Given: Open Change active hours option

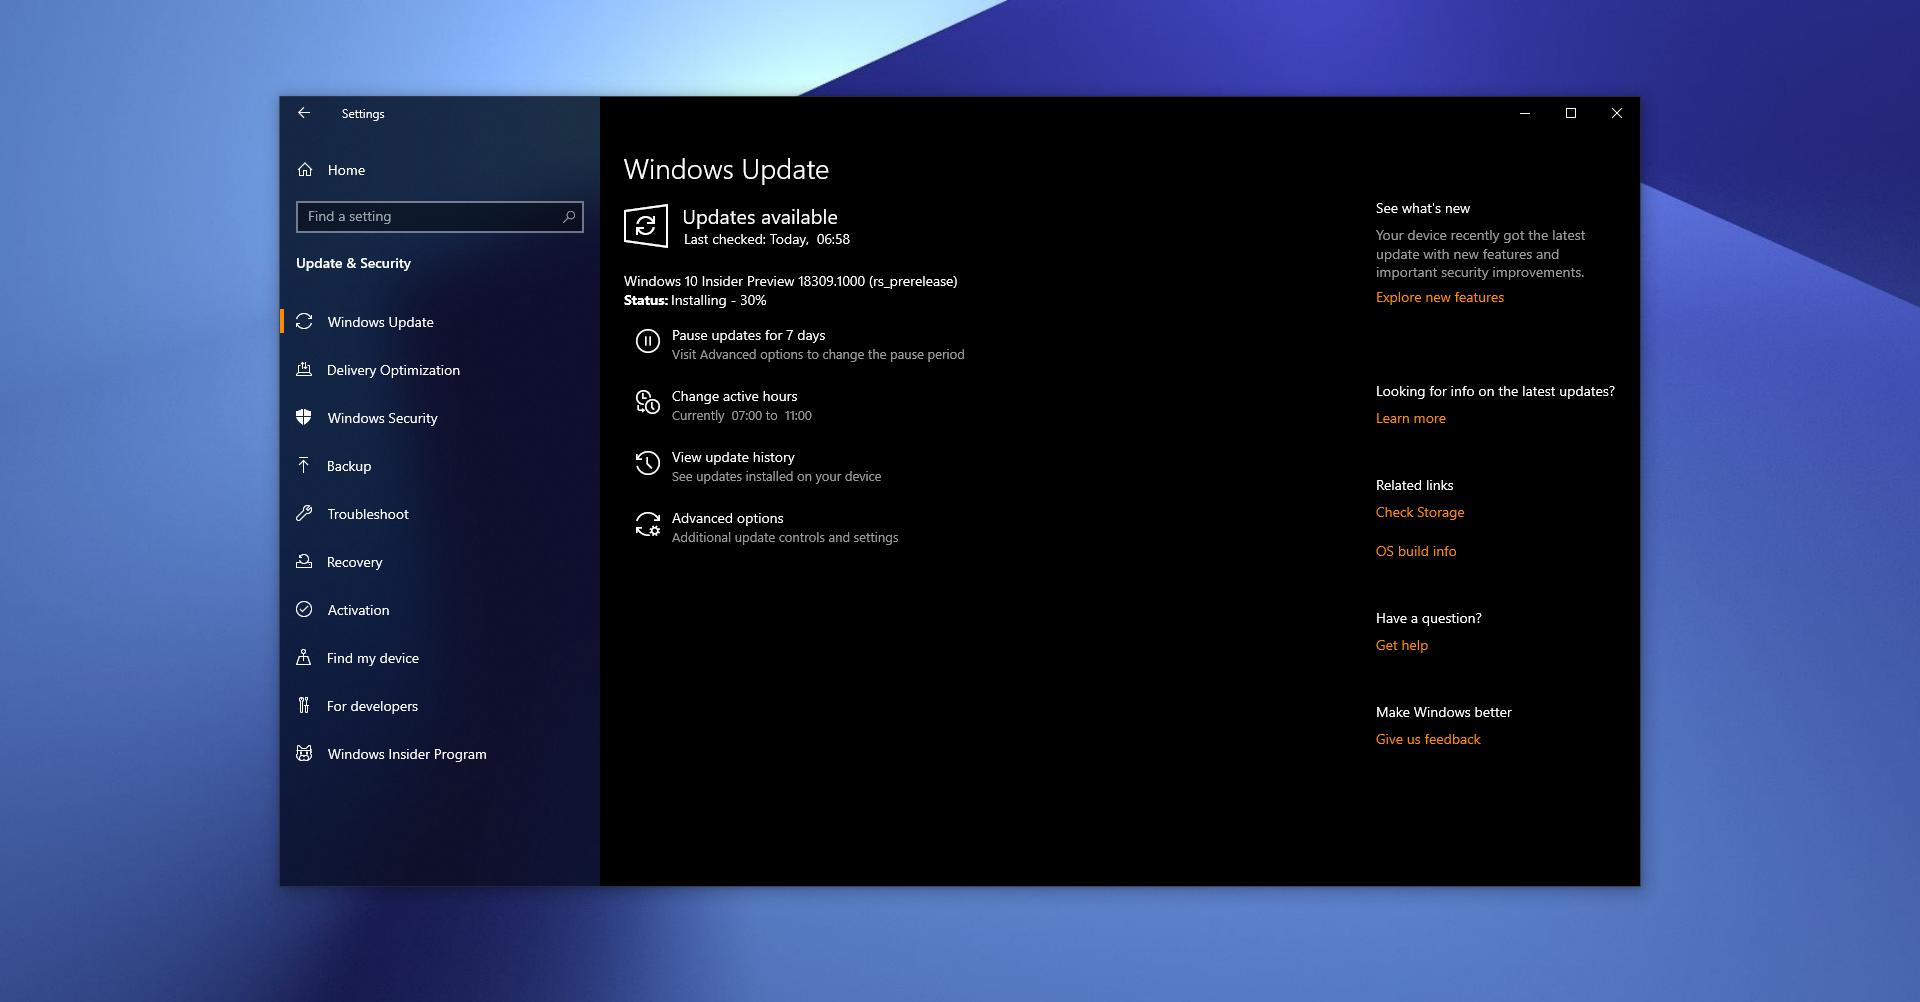Looking at the screenshot, I should [x=724, y=405].
